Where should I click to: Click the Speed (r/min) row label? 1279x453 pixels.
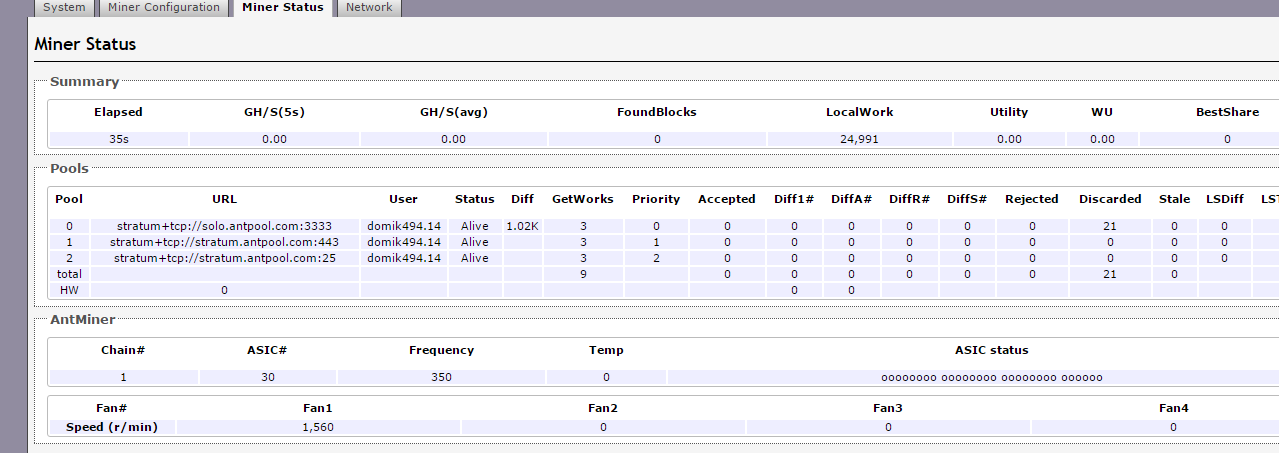point(111,427)
